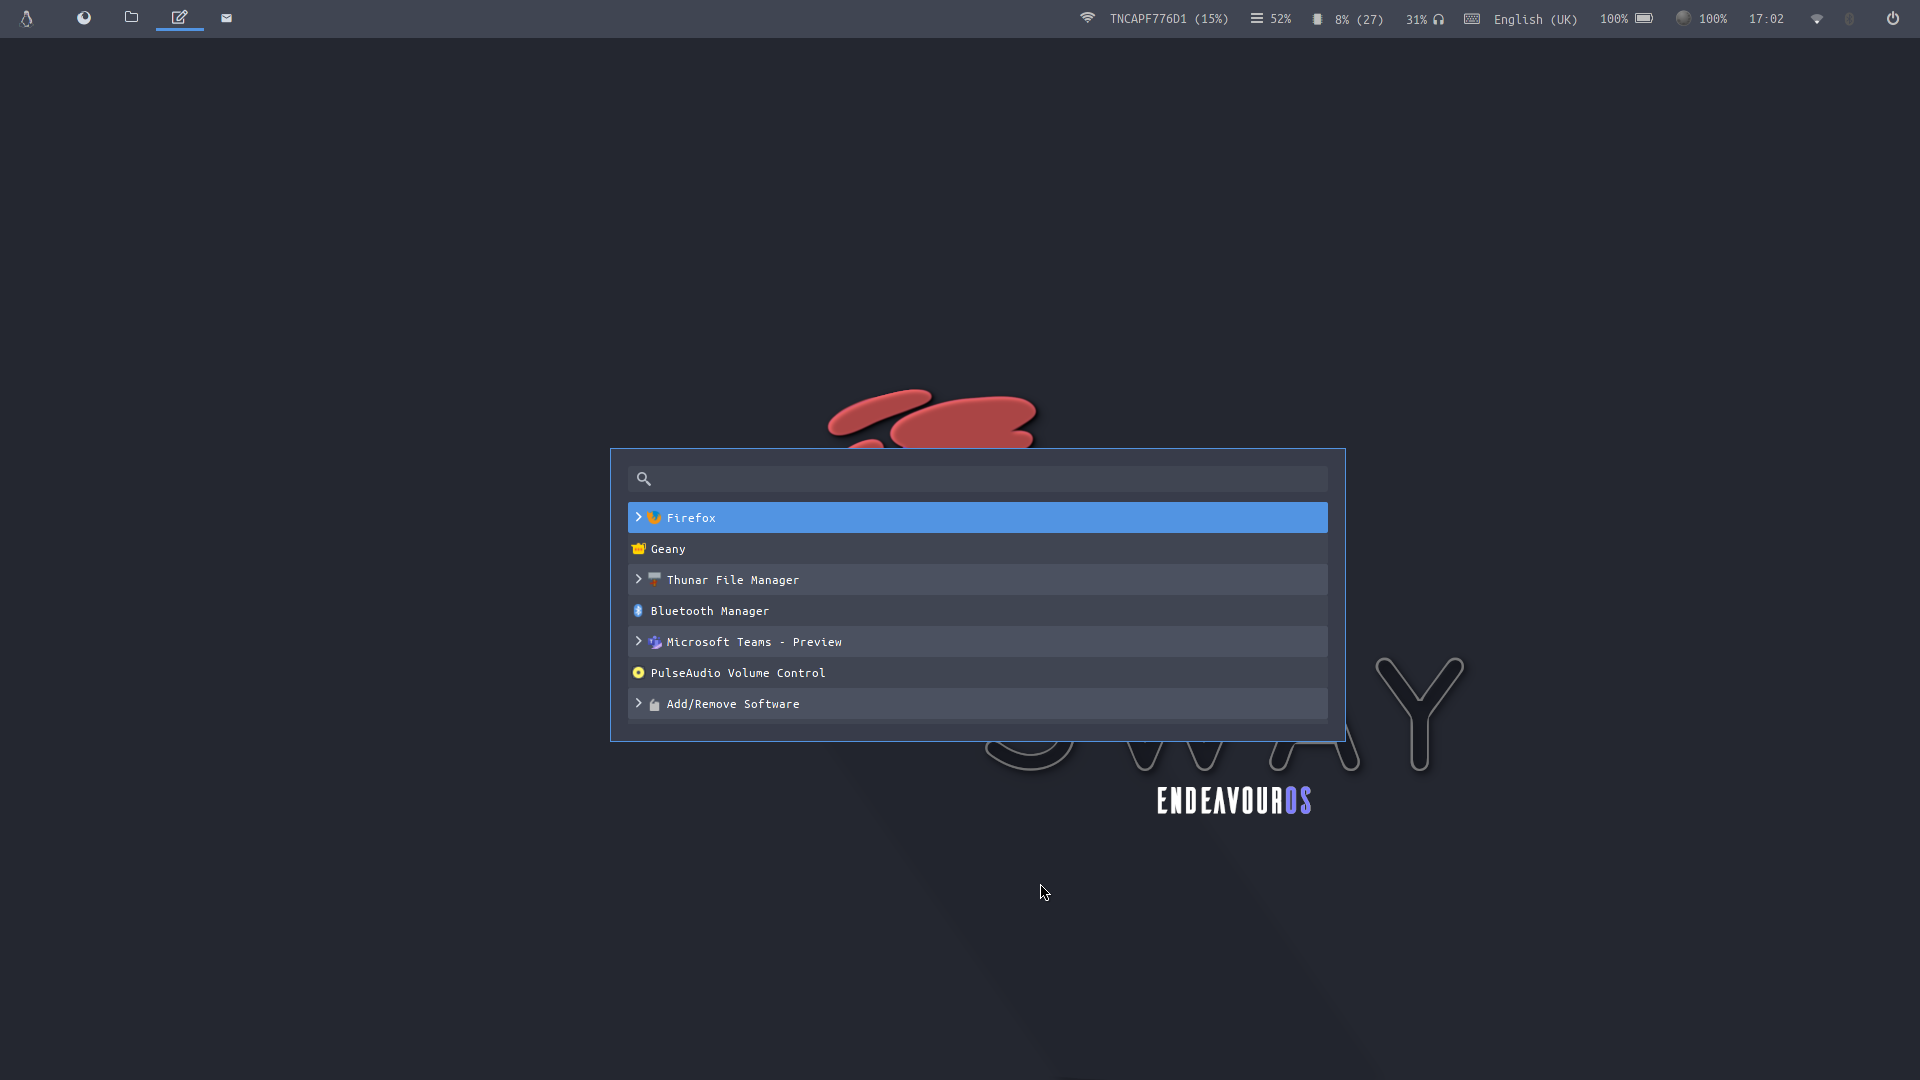Click the Add/Remove Software icon
The image size is (1920, 1080).
pyautogui.click(x=655, y=704)
